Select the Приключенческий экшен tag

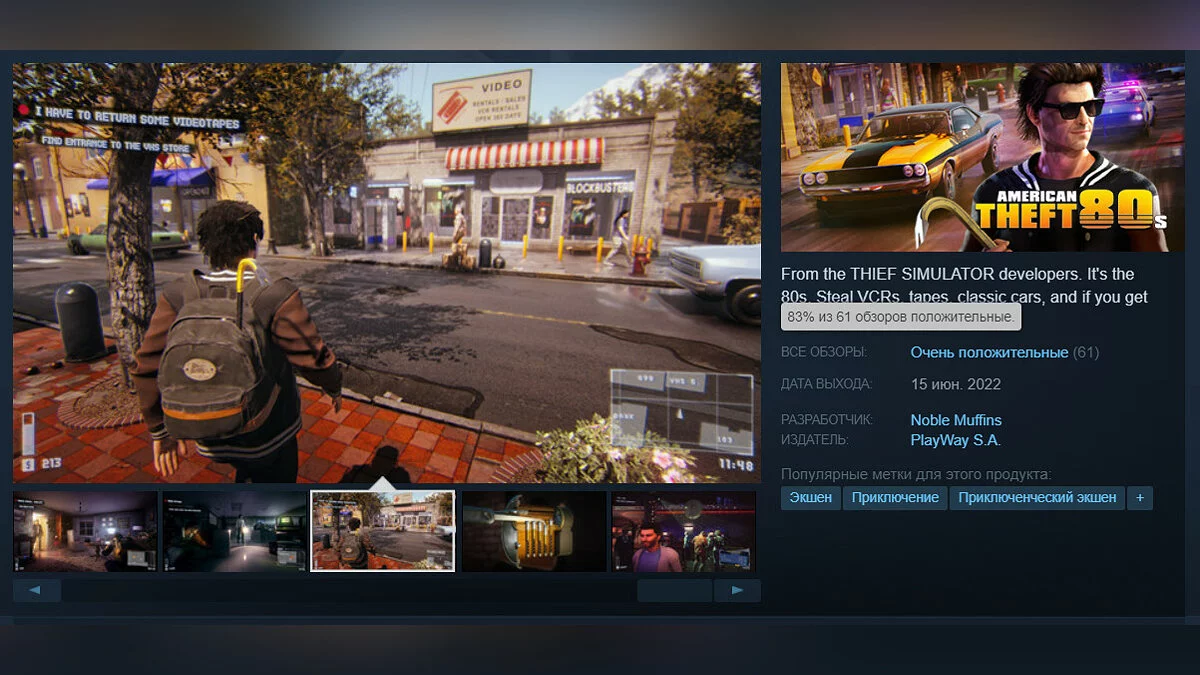coord(1037,498)
